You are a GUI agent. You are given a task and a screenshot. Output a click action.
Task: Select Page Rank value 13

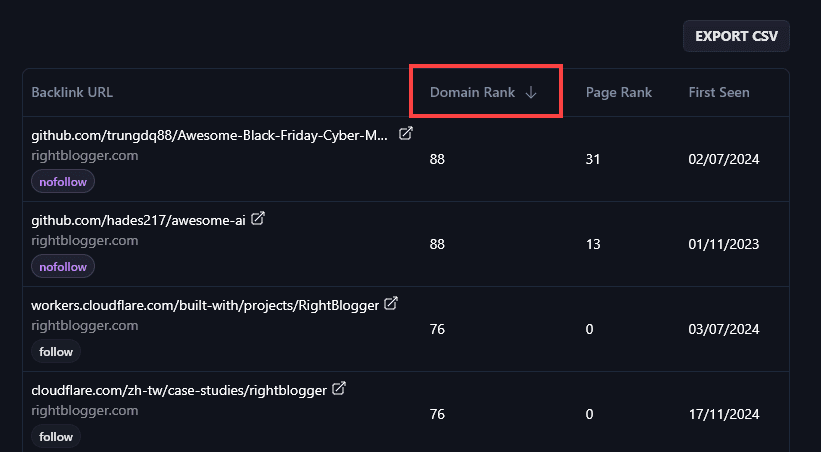(593, 244)
